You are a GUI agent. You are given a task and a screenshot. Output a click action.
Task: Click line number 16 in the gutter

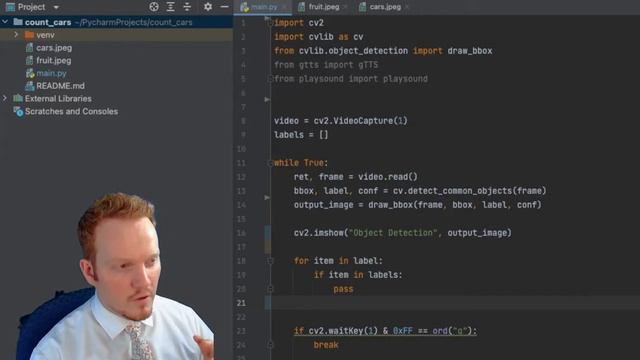241,233
